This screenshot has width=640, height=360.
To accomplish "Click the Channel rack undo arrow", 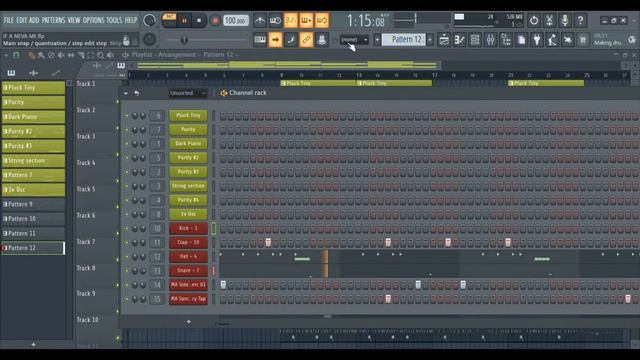I will [x=137, y=93].
